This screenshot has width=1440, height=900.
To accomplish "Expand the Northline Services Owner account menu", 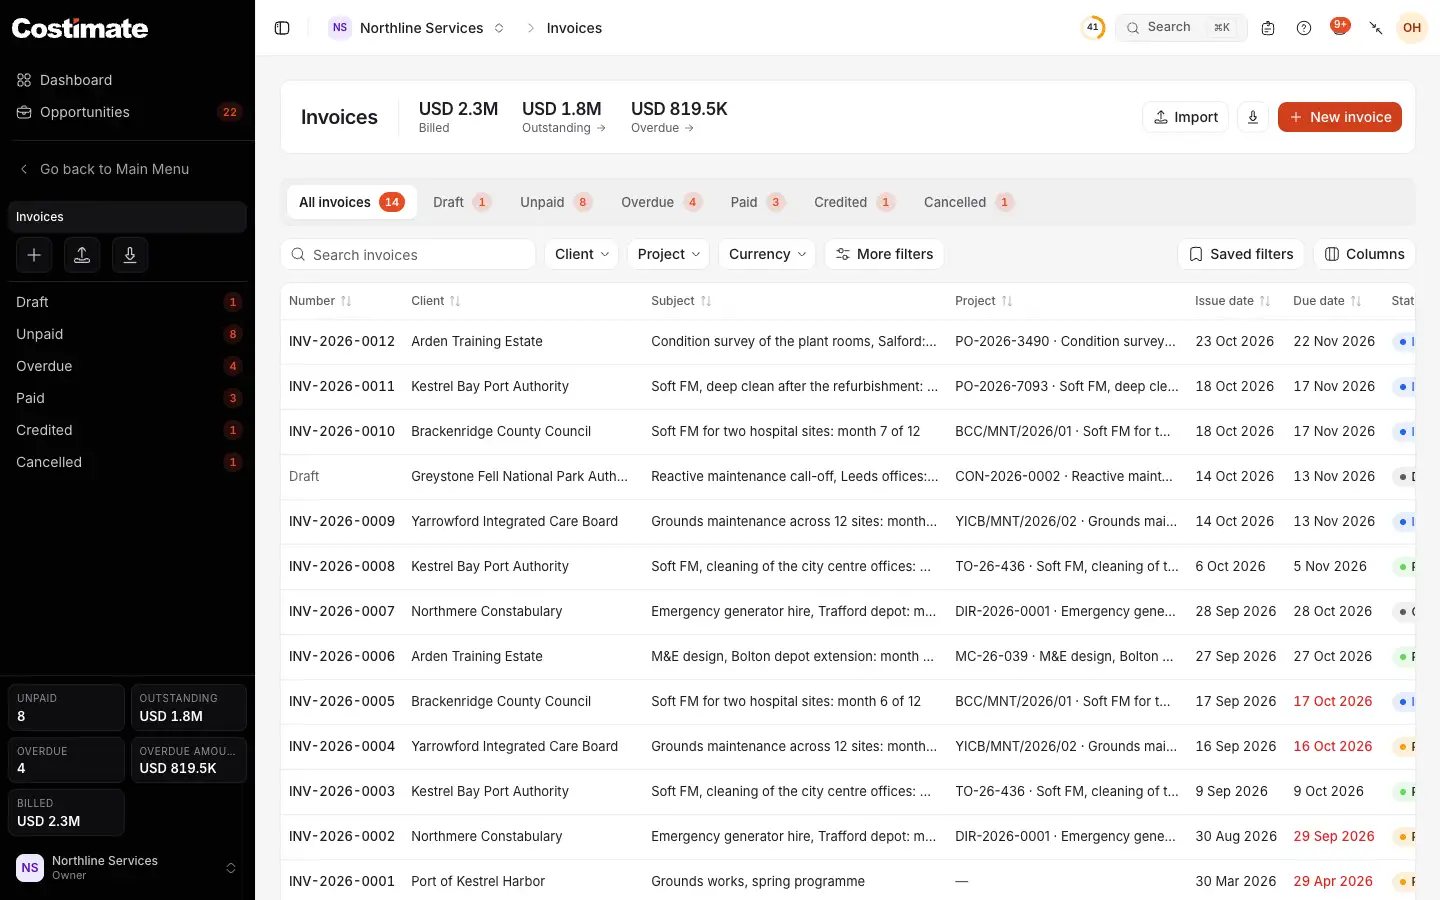I will tap(127, 868).
